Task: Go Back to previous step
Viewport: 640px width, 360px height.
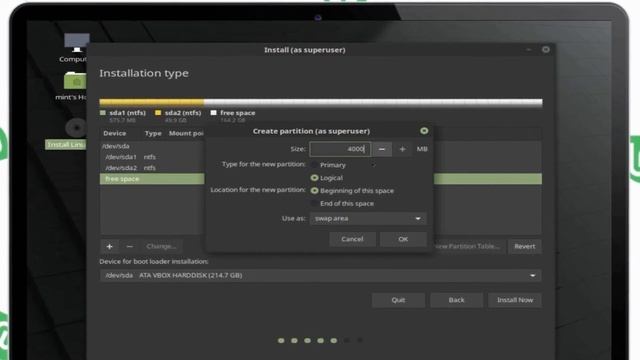Action: (x=456, y=300)
